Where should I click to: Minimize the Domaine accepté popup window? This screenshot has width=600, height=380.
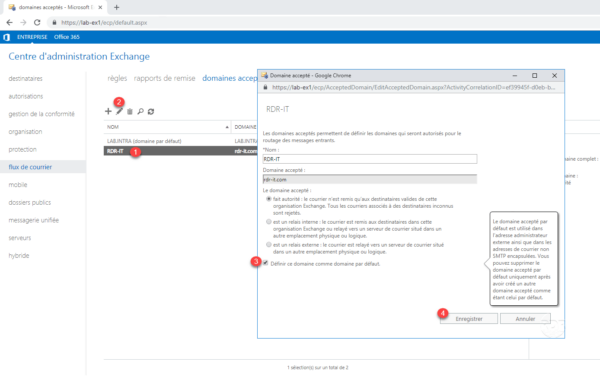(515, 75)
